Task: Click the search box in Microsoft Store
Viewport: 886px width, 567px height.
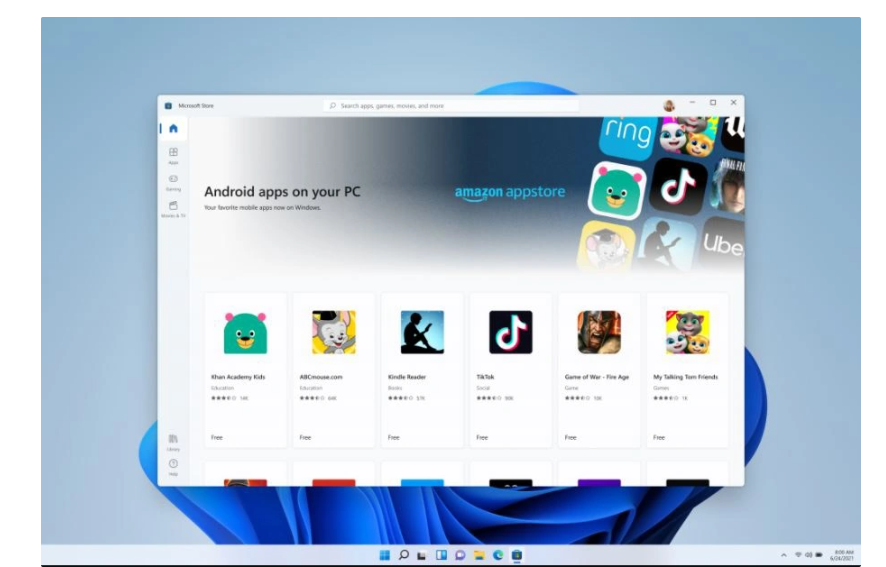Action: 451,106
